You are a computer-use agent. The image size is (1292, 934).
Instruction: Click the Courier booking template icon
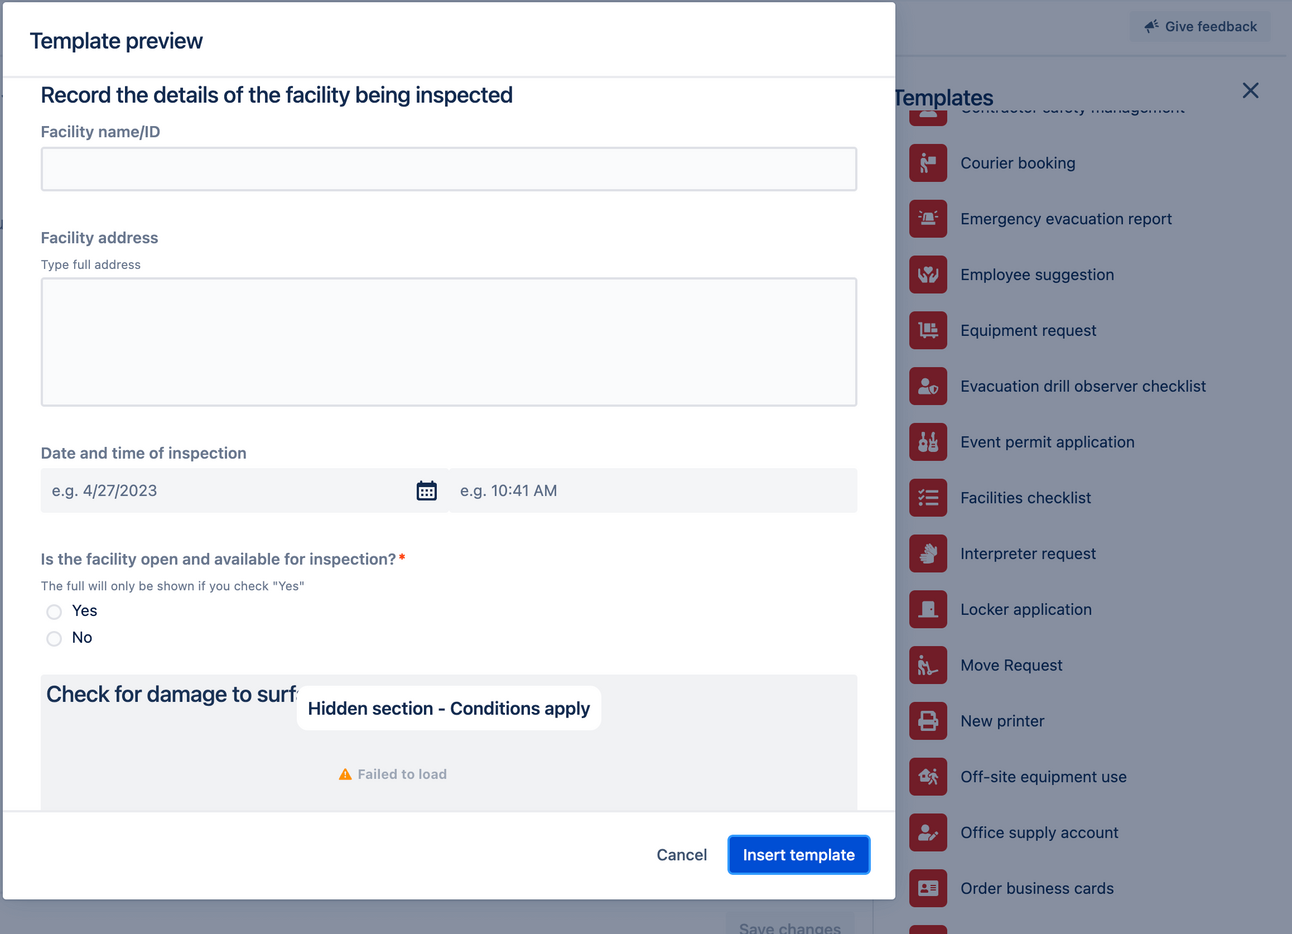(x=928, y=163)
